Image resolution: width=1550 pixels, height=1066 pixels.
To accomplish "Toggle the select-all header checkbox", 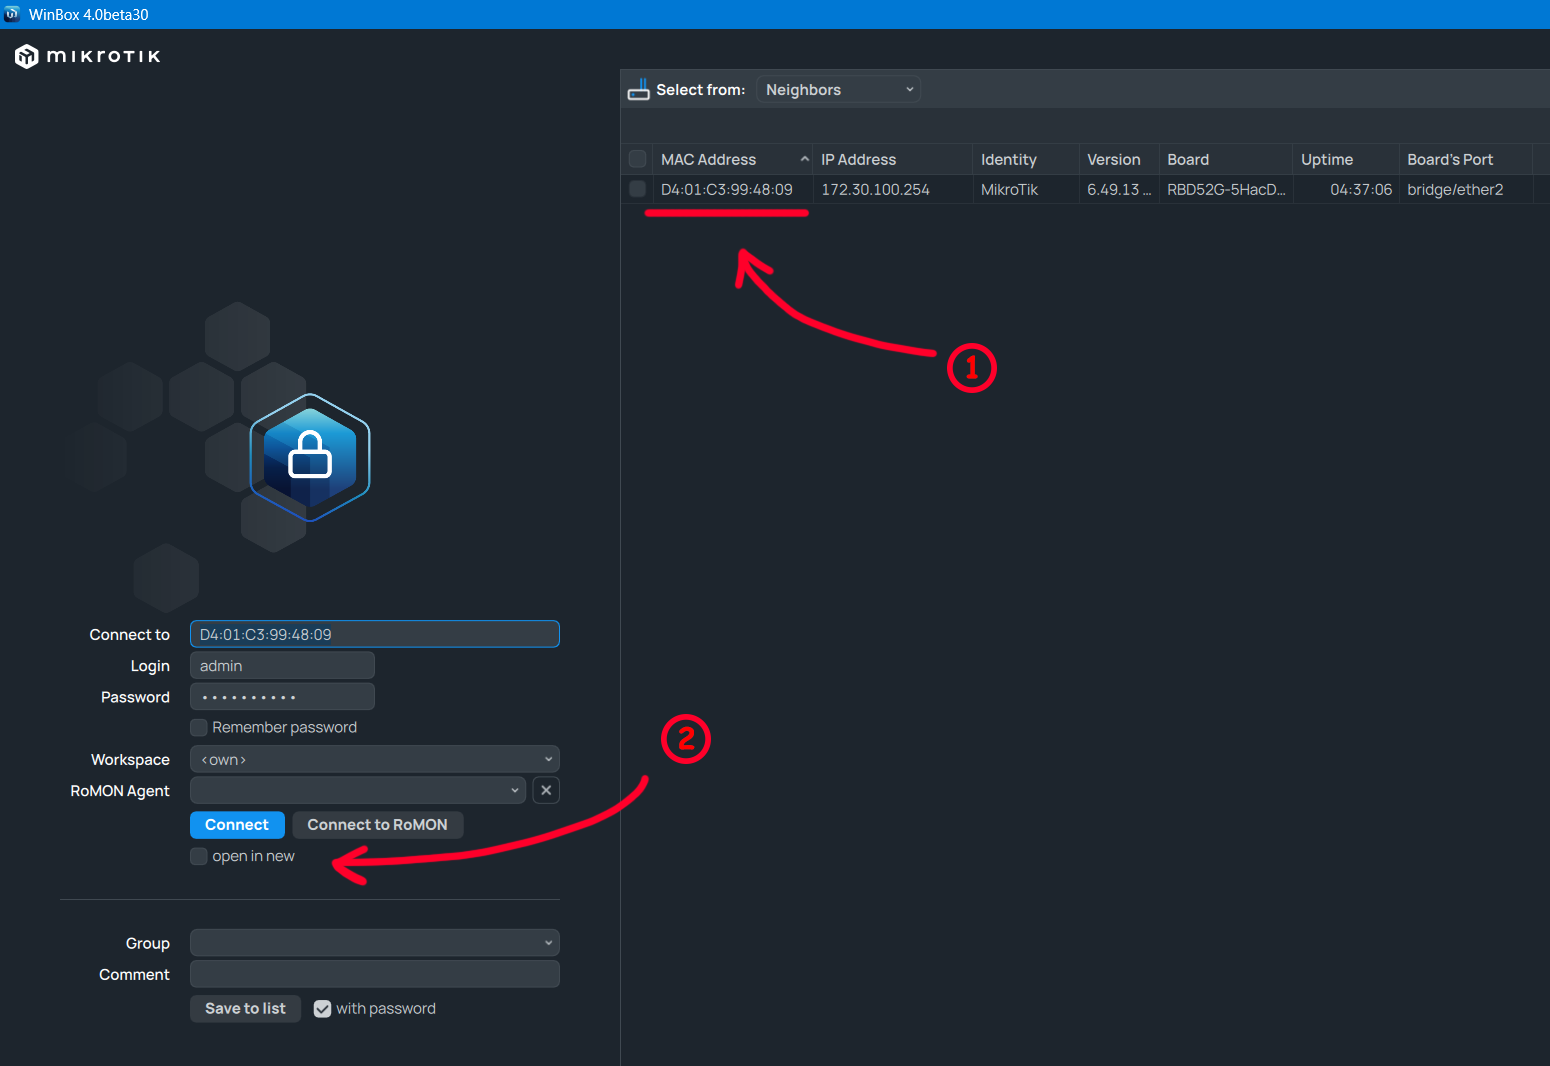I will pyautogui.click(x=637, y=159).
